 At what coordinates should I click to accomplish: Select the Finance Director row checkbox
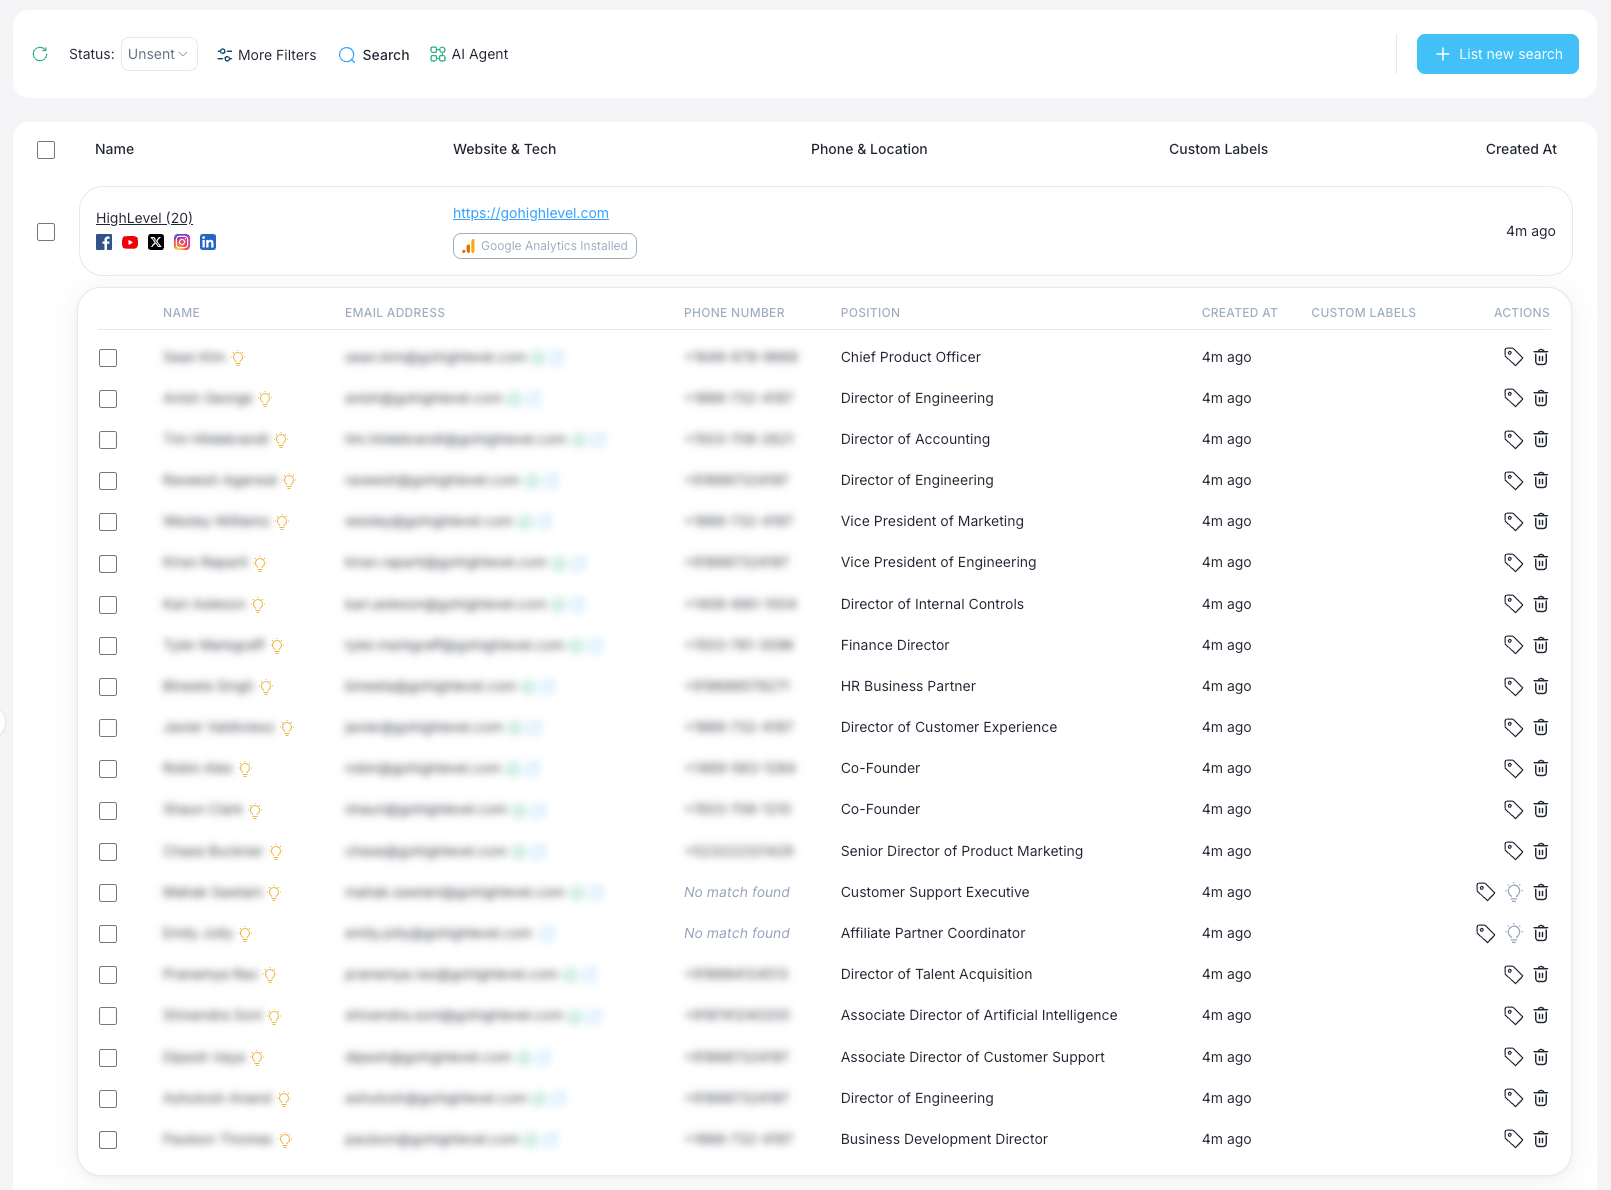coord(108,646)
